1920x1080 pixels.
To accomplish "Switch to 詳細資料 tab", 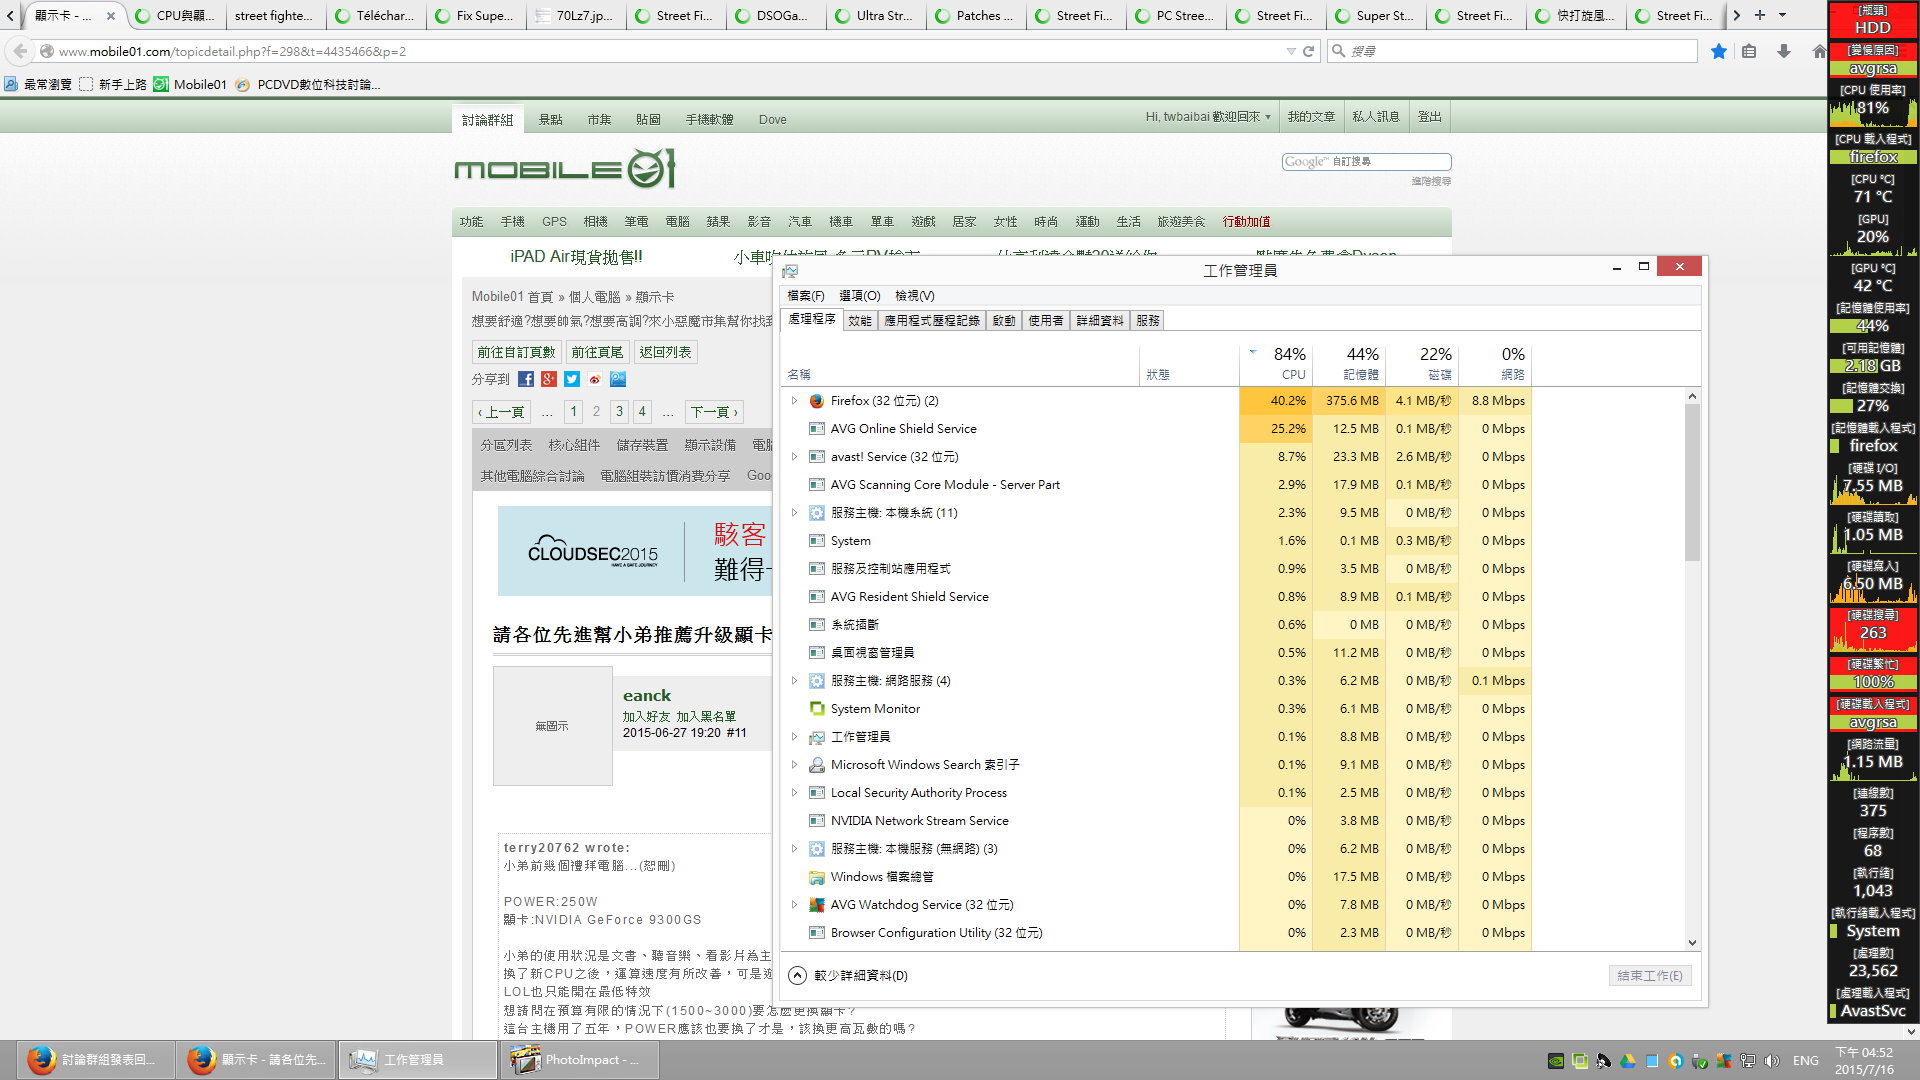I will (1100, 321).
